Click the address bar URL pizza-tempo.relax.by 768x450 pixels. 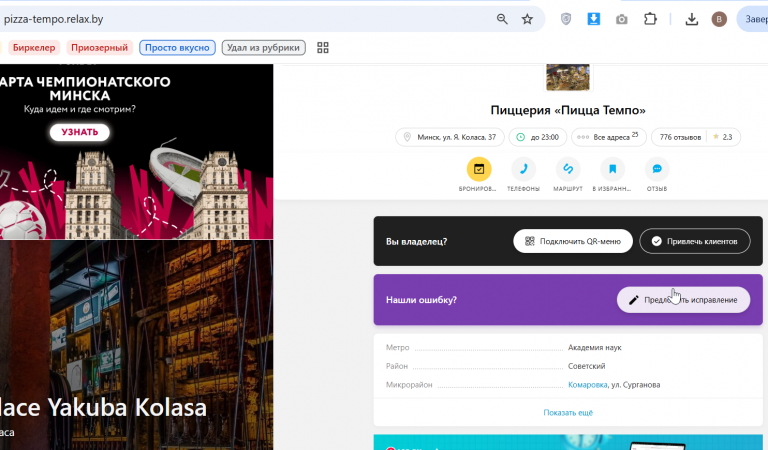pyautogui.click(x=53, y=19)
